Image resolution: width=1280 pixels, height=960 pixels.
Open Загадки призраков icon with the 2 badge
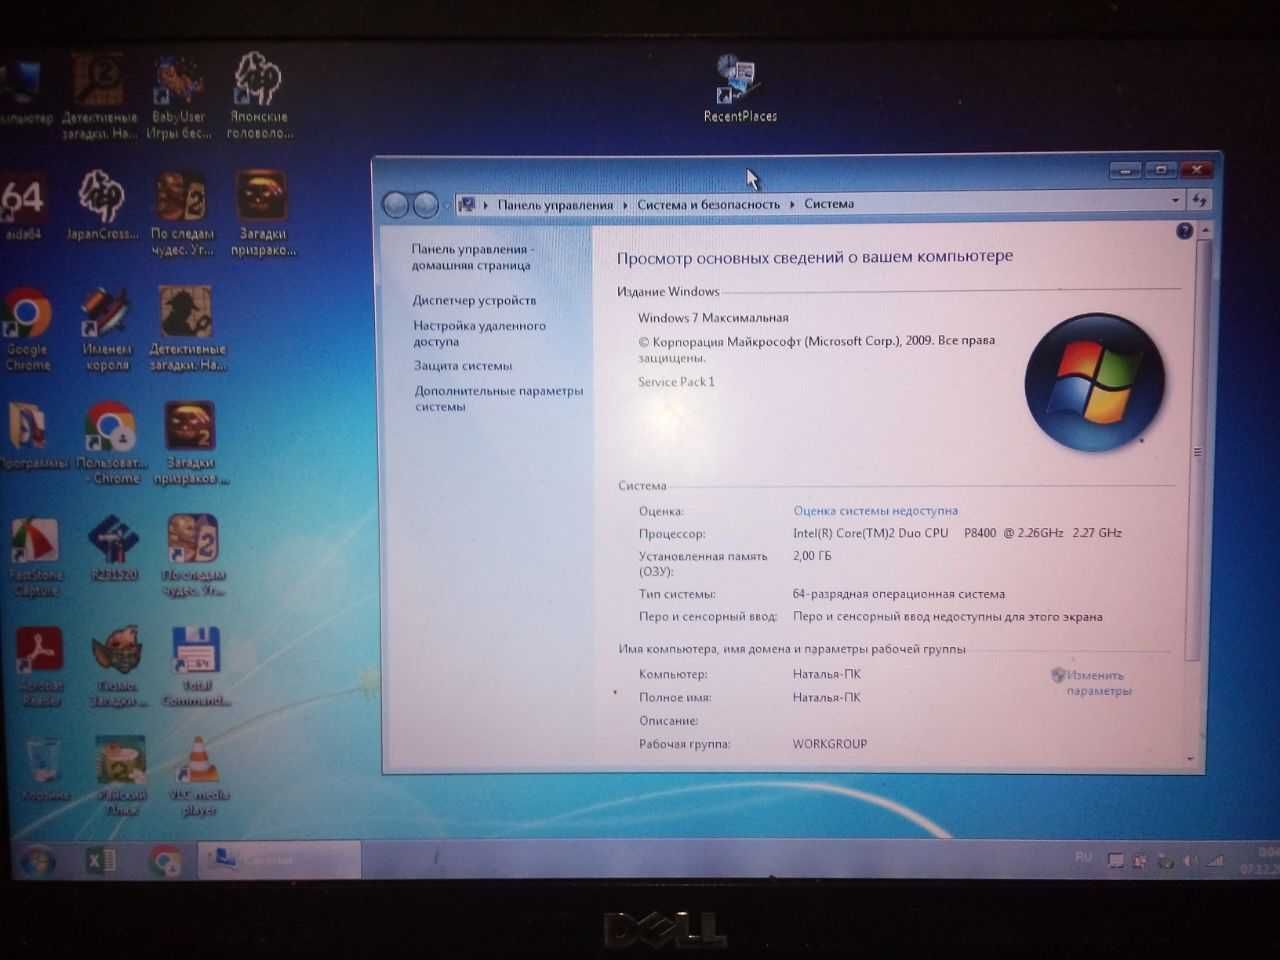(x=190, y=443)
